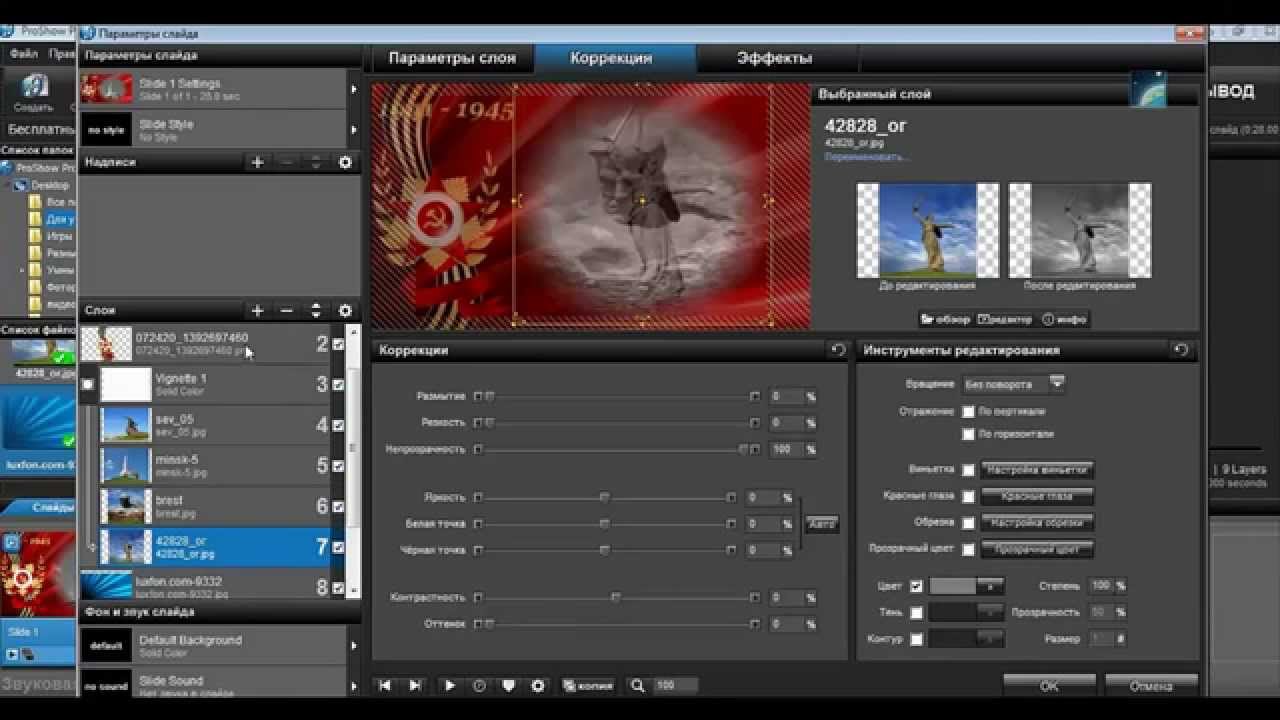Click the Степень percentage field

coord(1102,586)
